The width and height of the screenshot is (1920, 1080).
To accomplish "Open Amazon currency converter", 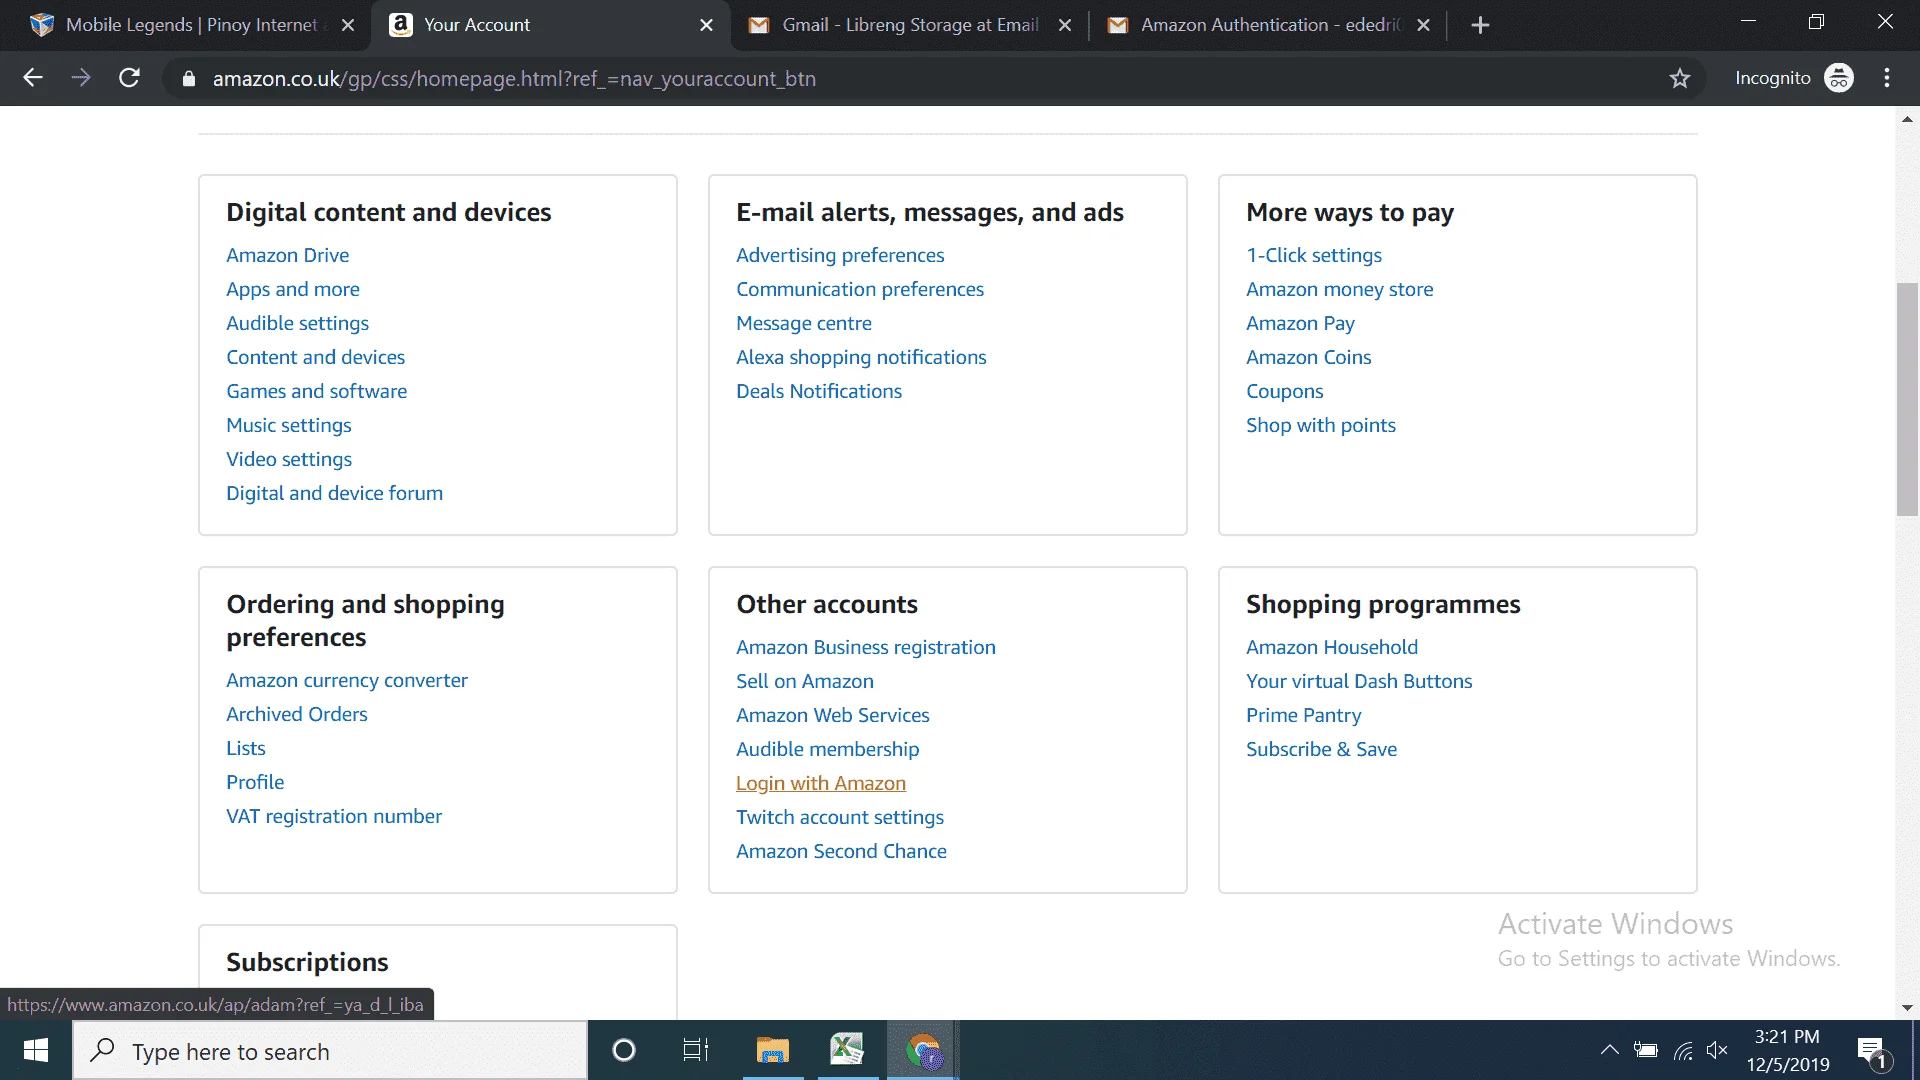I will tap(347, 680).
